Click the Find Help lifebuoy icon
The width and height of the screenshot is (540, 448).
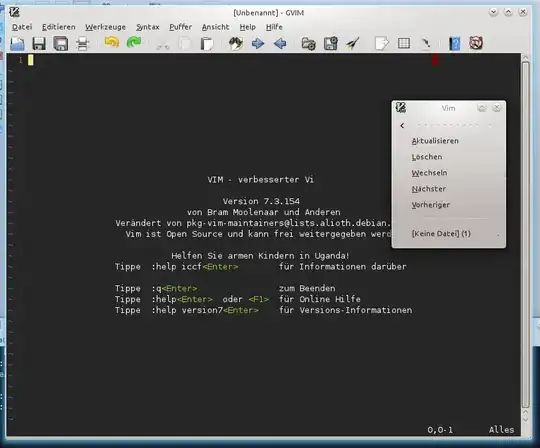click(476, 43)
